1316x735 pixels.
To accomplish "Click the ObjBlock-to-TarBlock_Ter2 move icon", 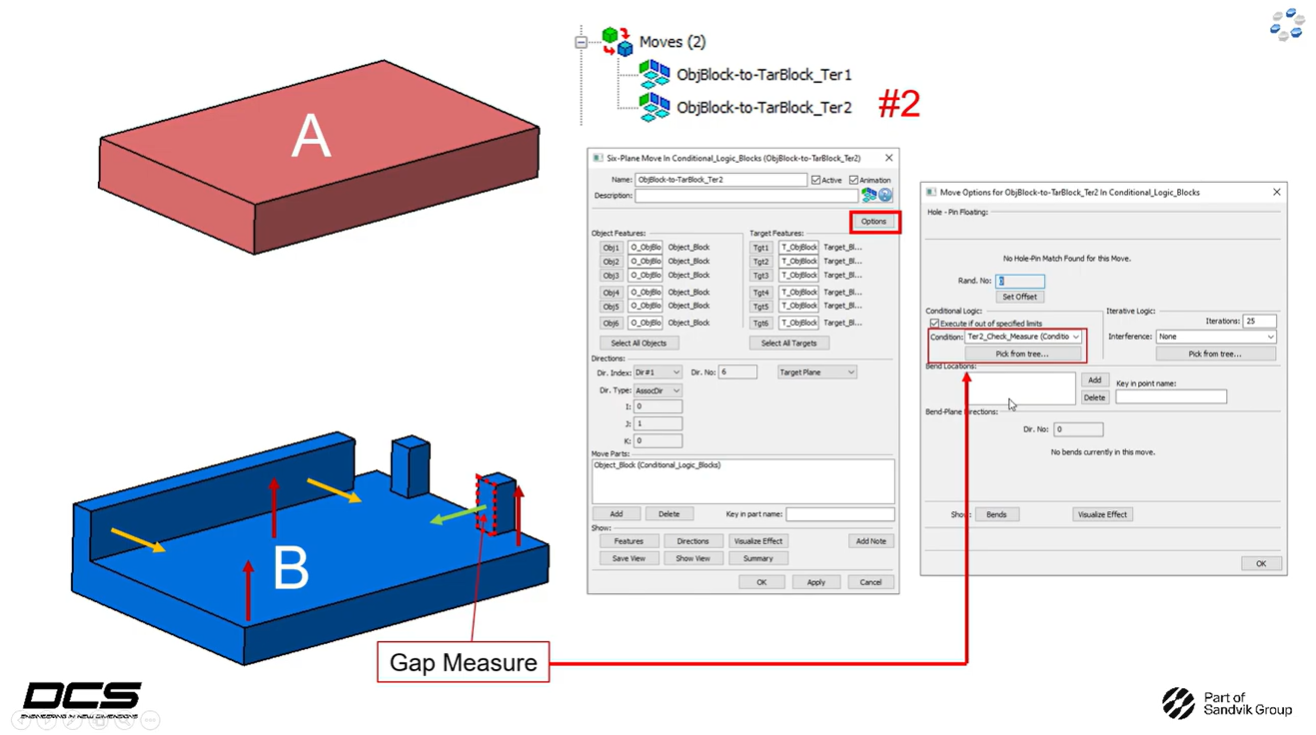I will coord(654,107).
